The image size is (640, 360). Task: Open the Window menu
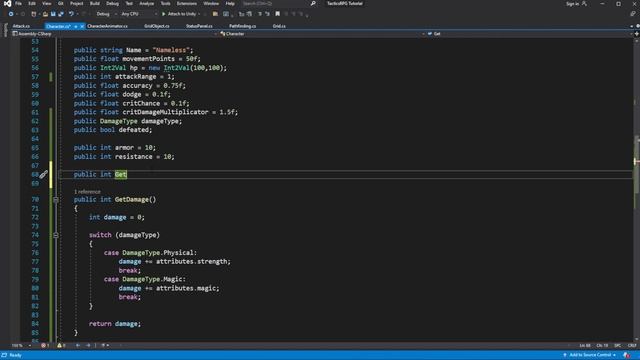pyautogui.click(x=211, y=4)
